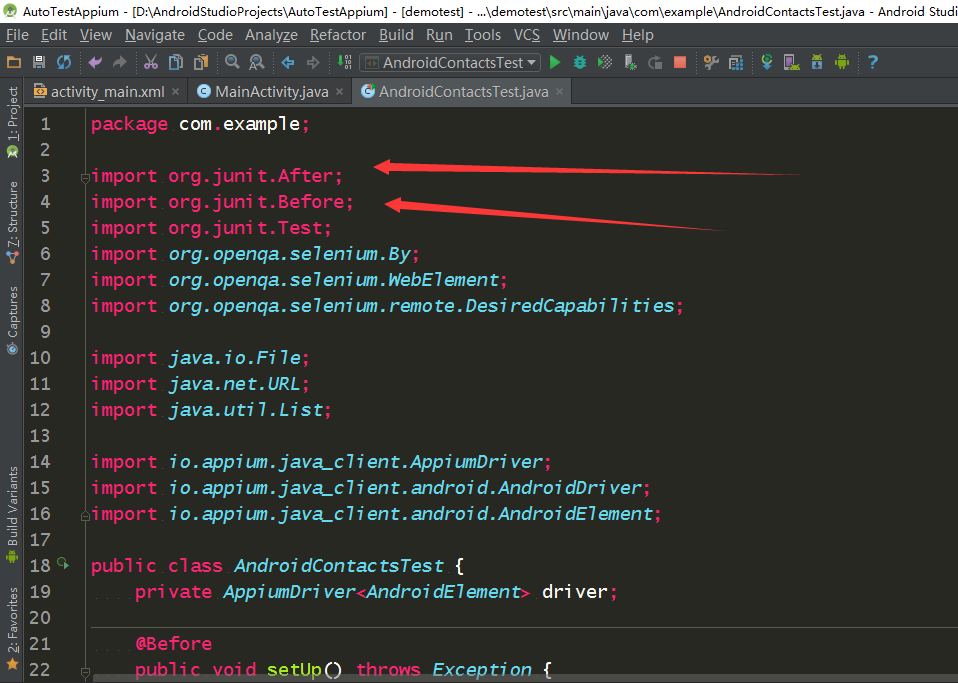Screen dimensions: 958x683
Task: Click Sync Project with Gradle Files
Action: tap(767, 62)
